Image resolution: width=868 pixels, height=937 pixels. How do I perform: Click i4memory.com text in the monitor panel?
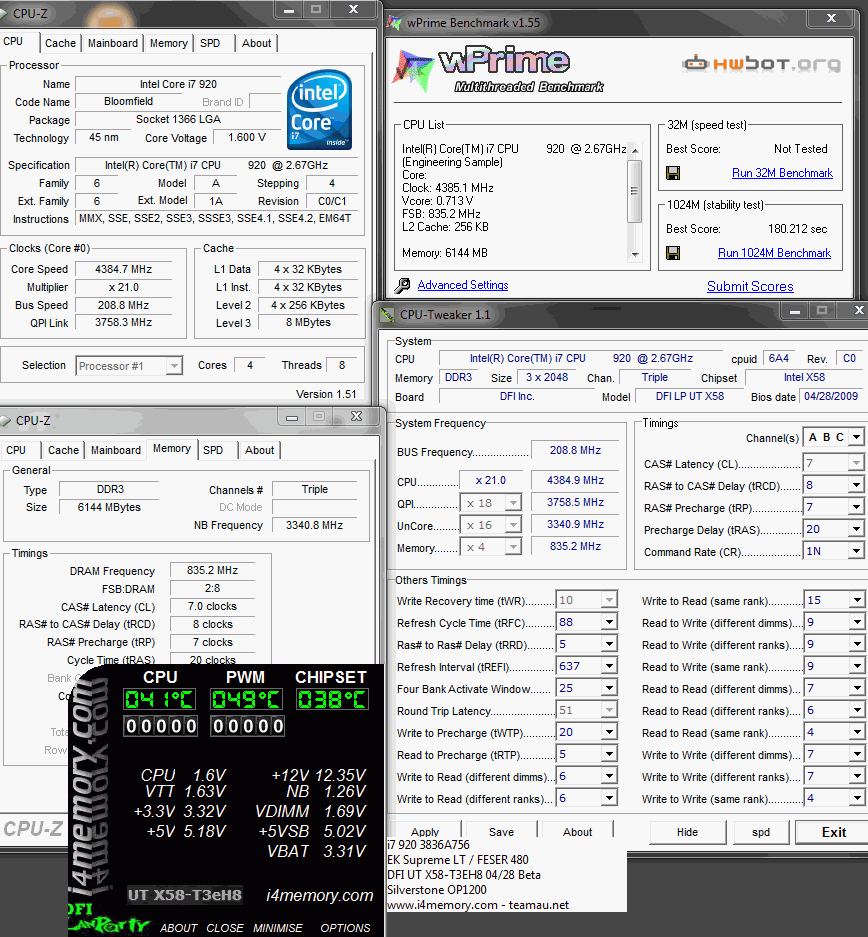click(320, 895)
